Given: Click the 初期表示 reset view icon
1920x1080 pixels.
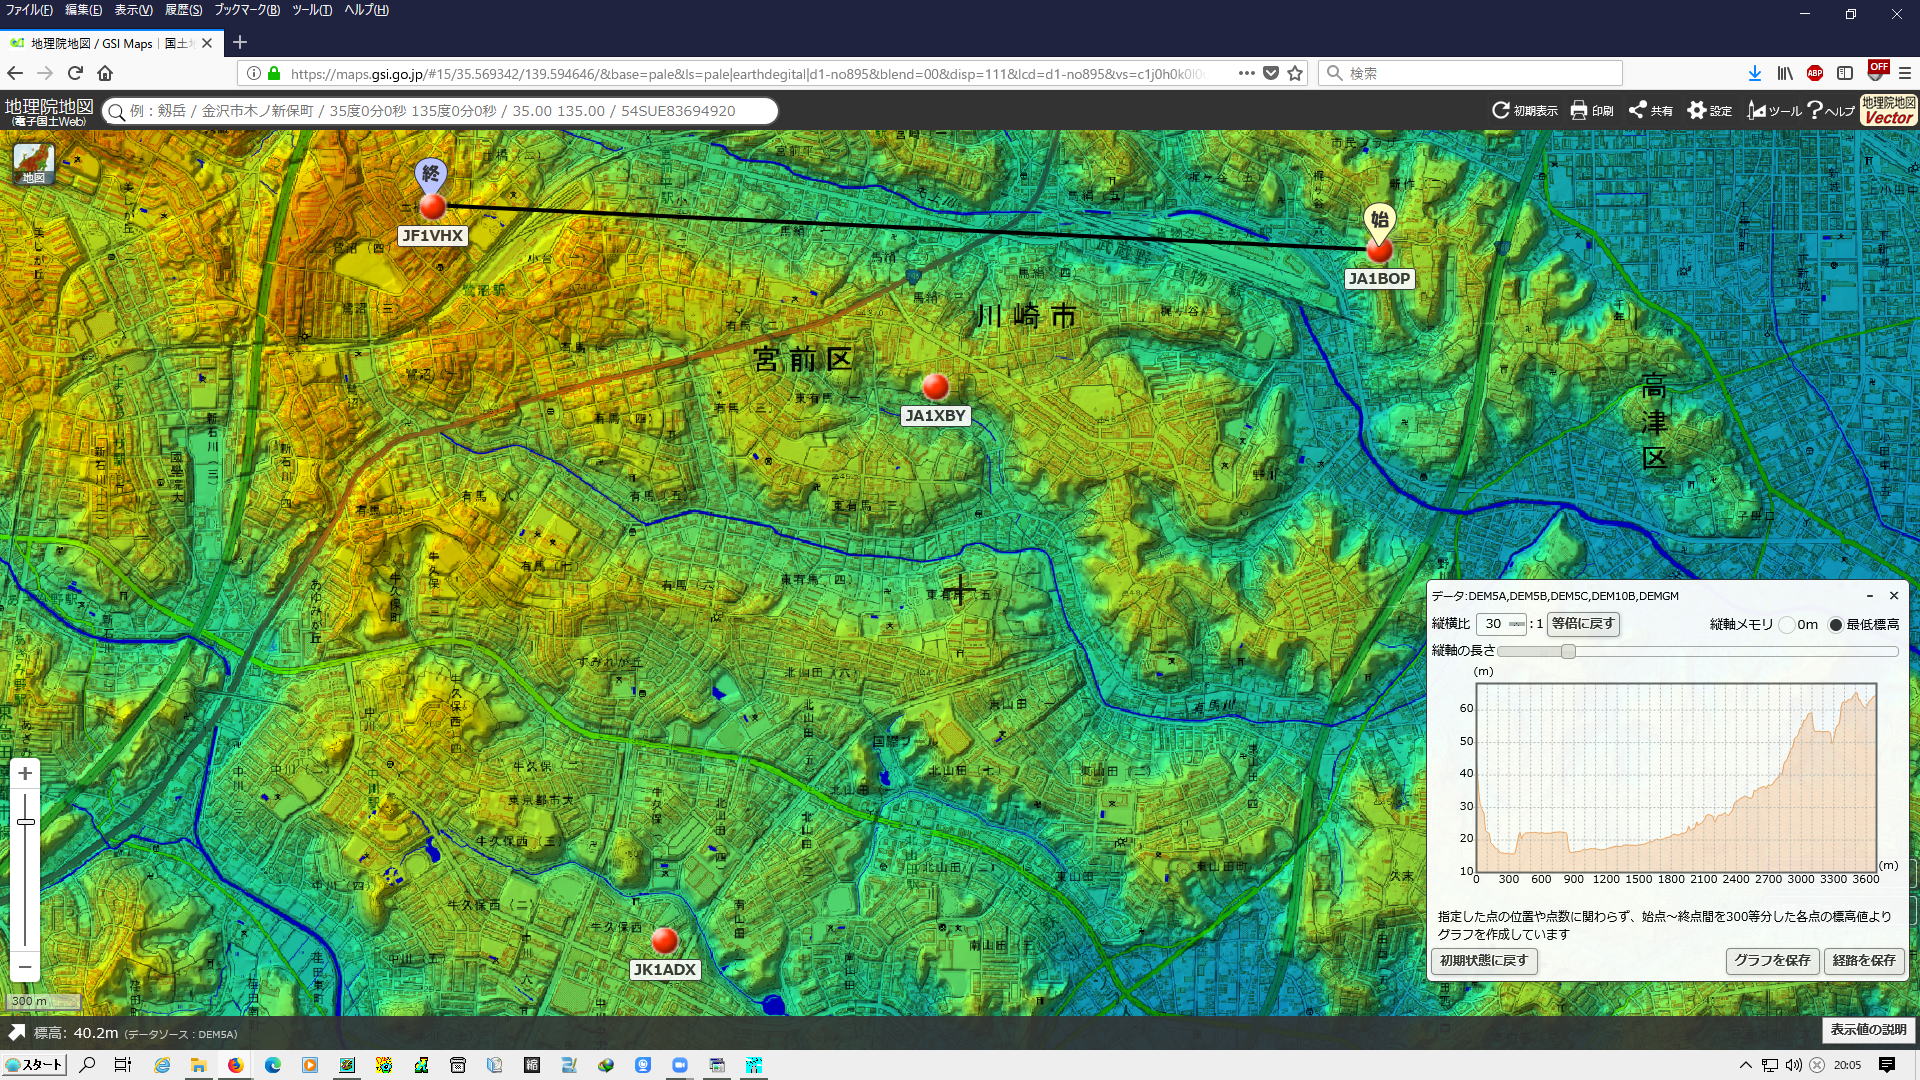Looking at the screenshot, I should pos(1524,111).
